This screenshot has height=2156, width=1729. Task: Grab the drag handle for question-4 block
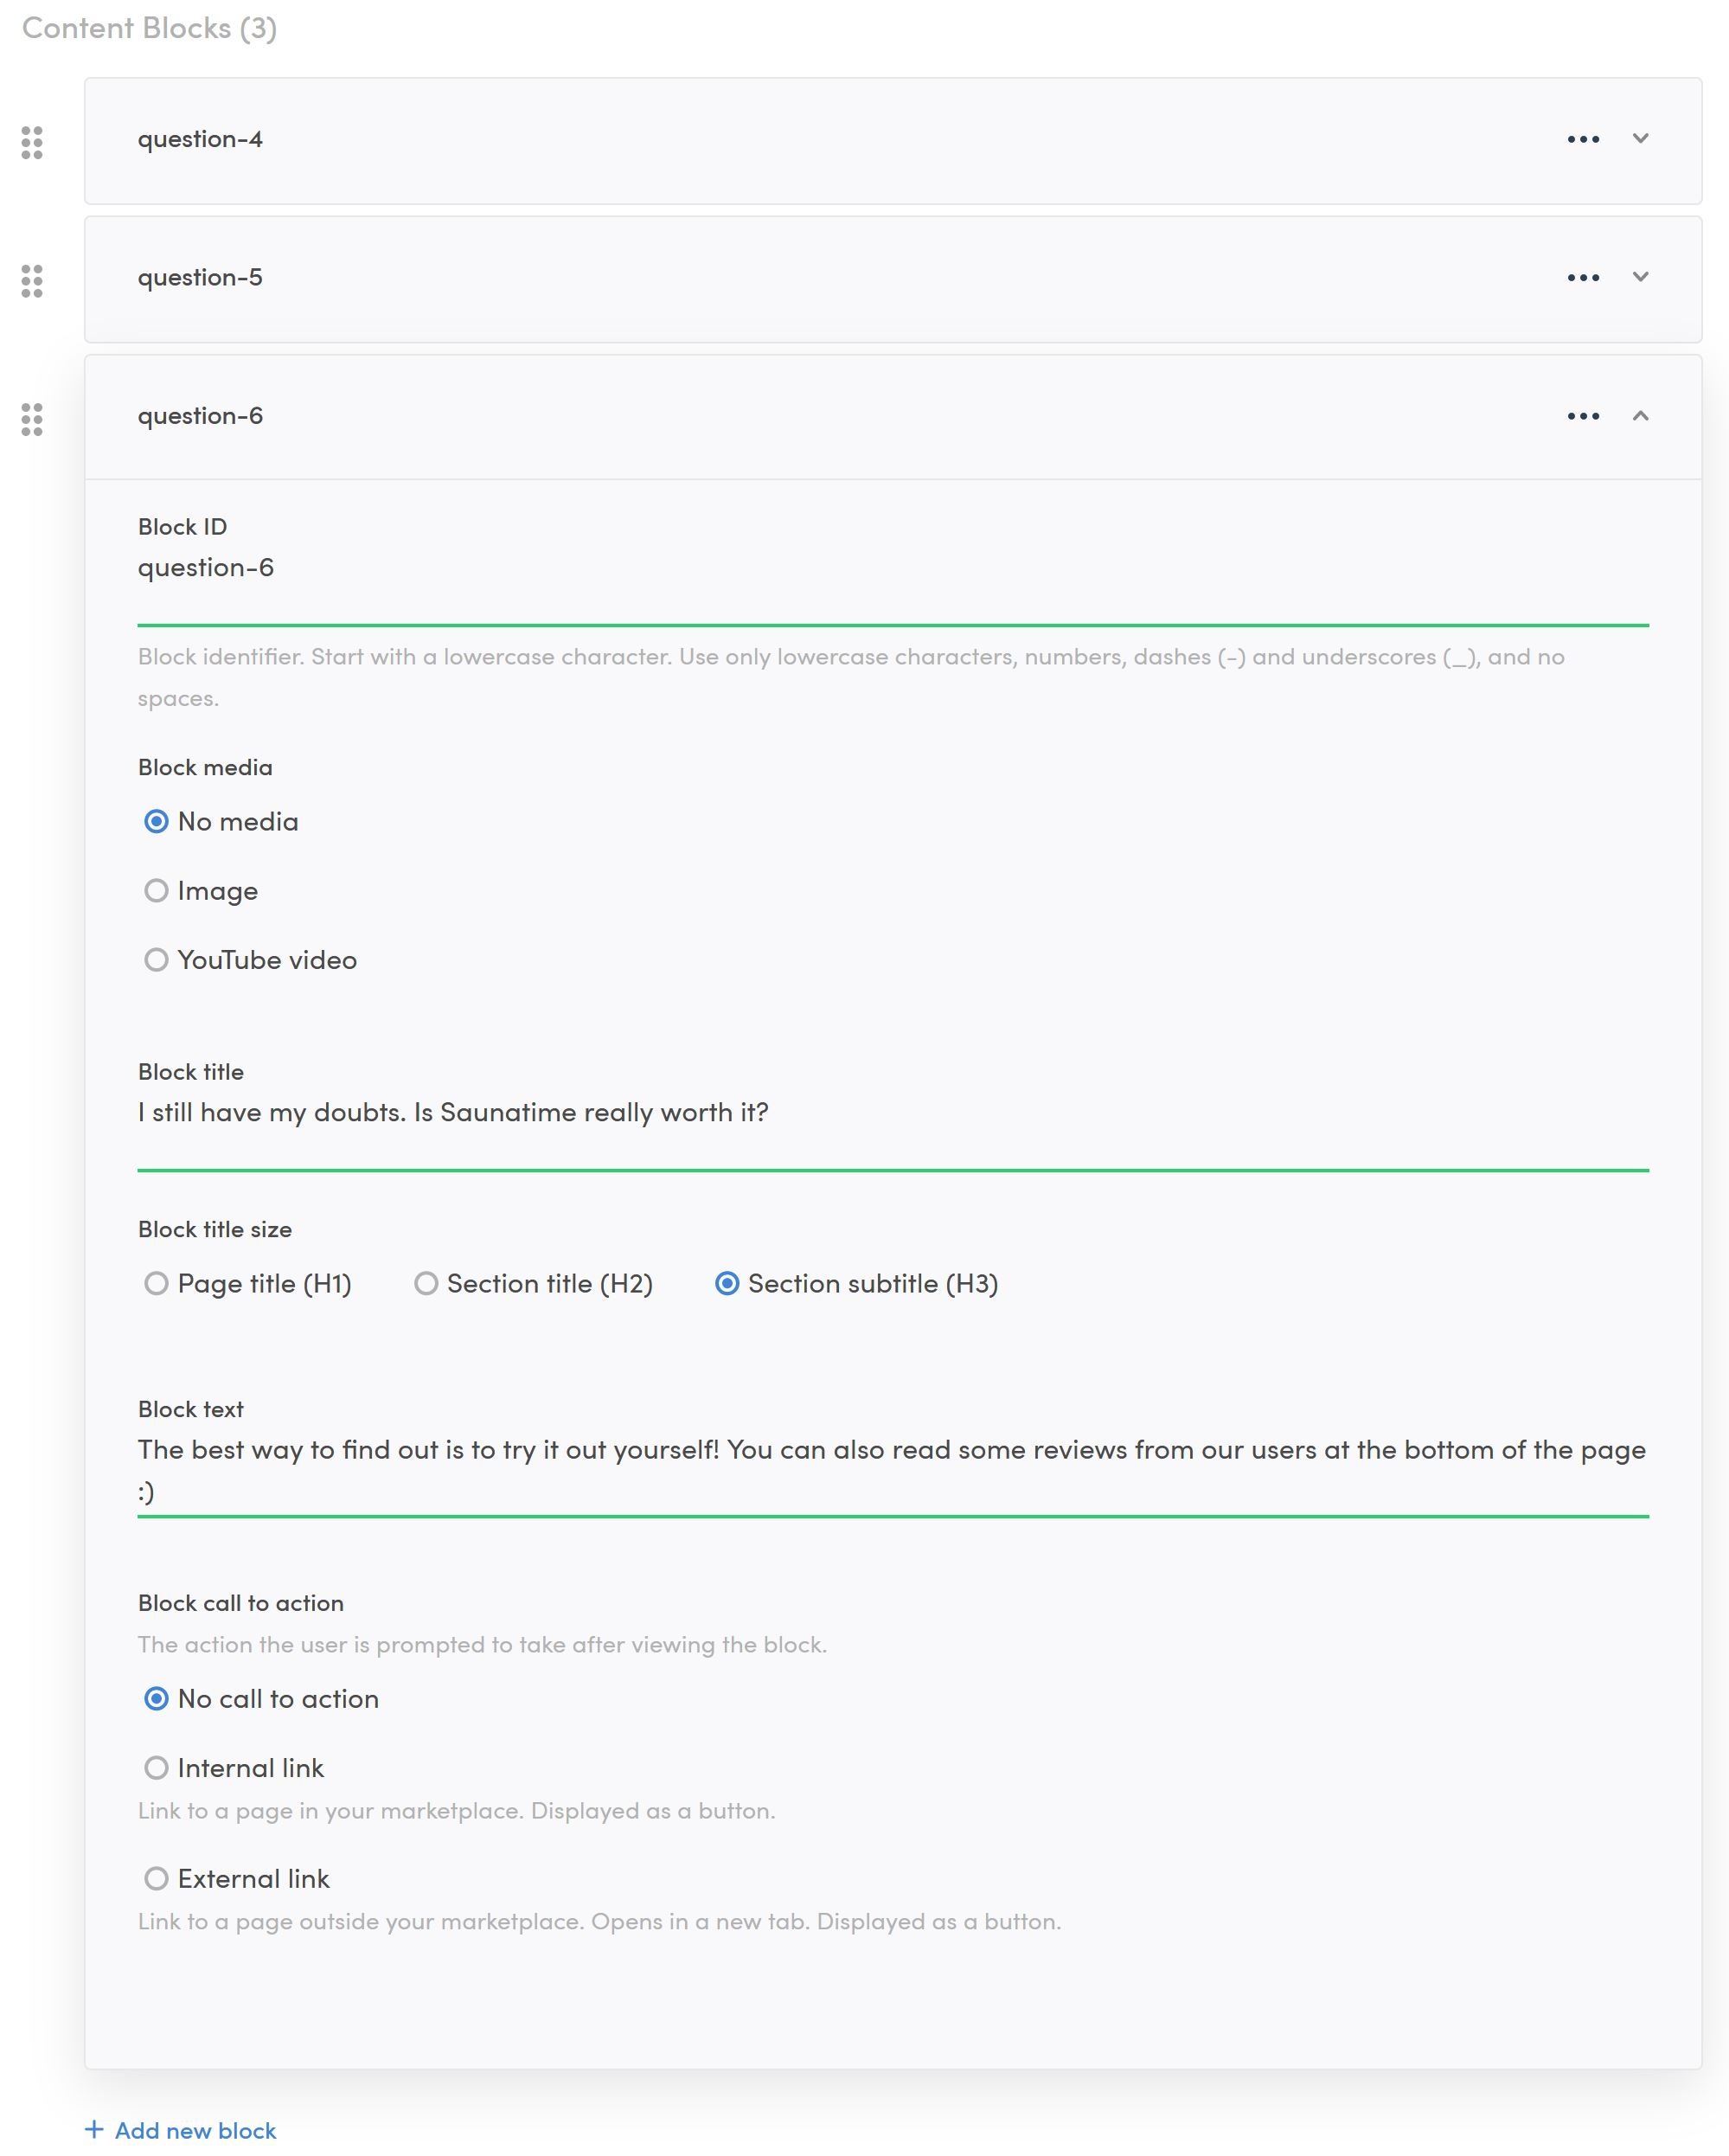coord(32,142)
